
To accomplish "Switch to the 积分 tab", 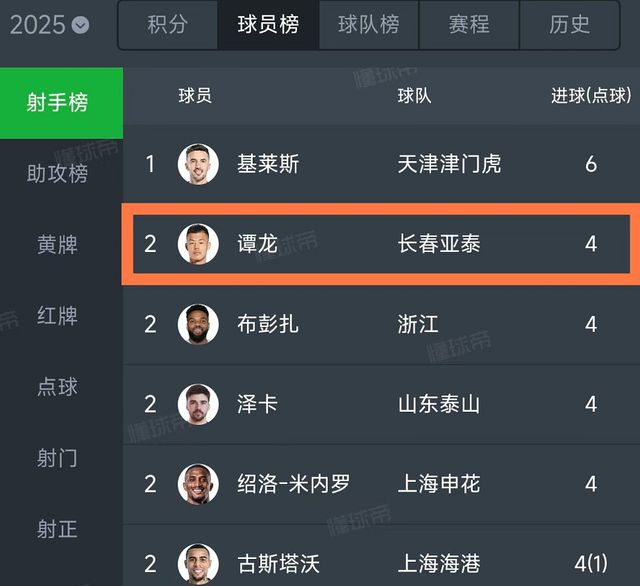I will pos(167,25).
